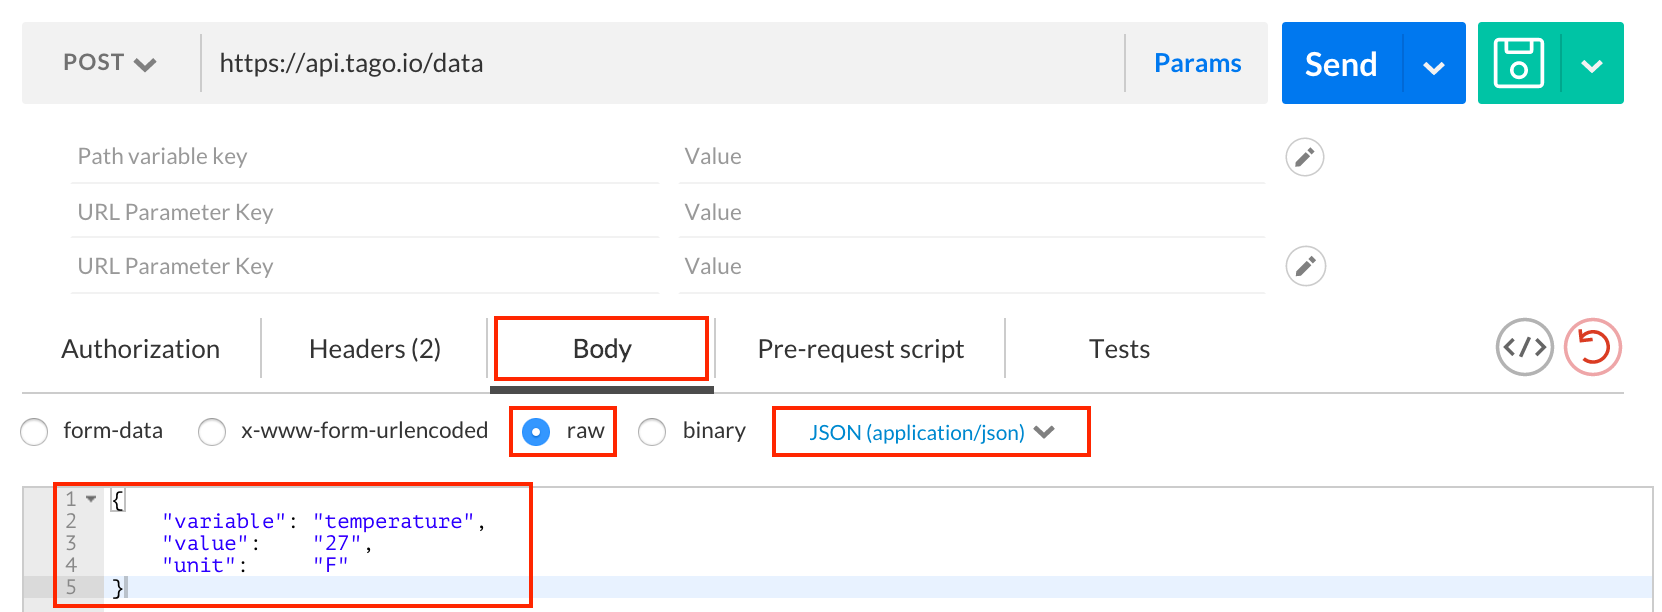
Task: Select the x-www-form-urlencoded radio option
Action: click(212, 432)
